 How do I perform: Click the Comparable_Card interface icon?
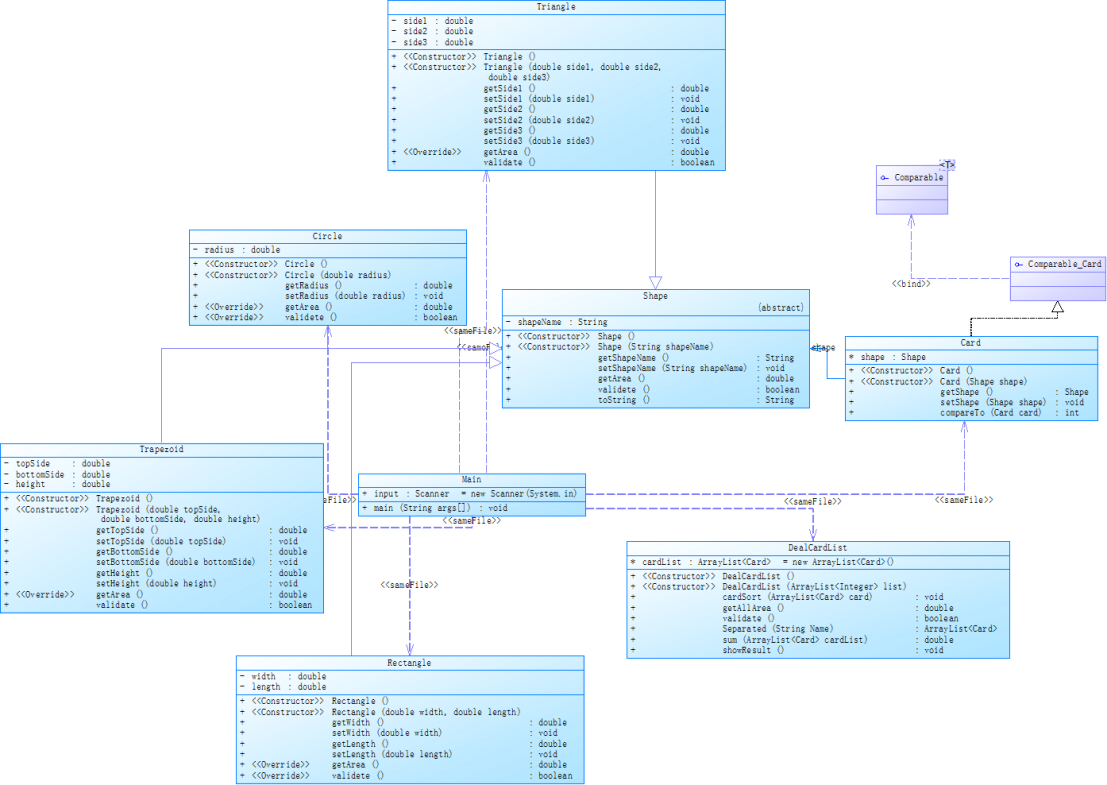point(1018,264)
